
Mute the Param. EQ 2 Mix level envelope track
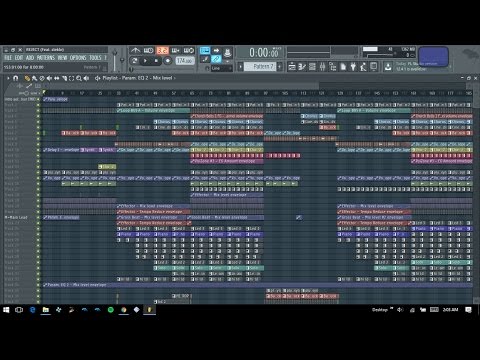tap(38, 285)
